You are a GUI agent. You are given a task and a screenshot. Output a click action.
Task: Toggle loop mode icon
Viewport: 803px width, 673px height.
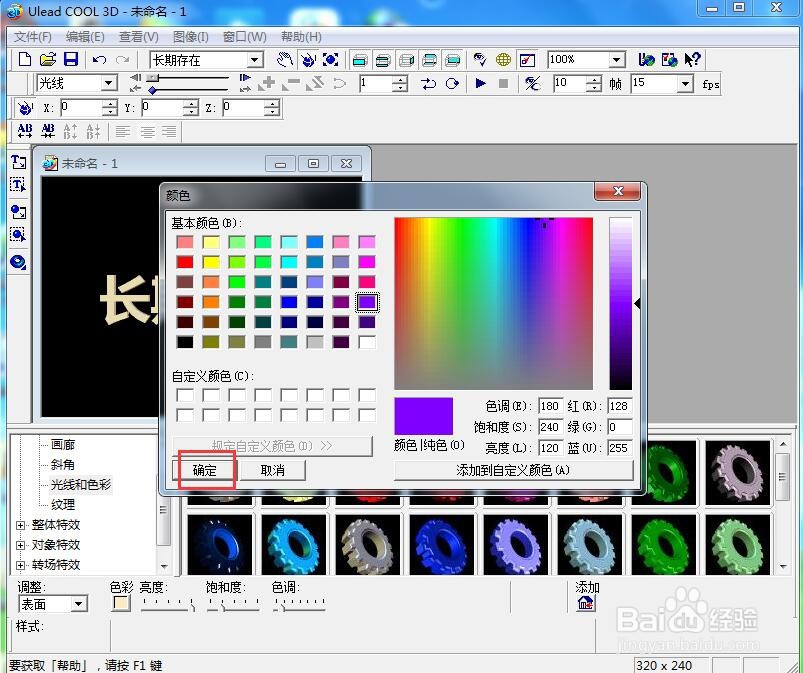(x=452, y=83)
